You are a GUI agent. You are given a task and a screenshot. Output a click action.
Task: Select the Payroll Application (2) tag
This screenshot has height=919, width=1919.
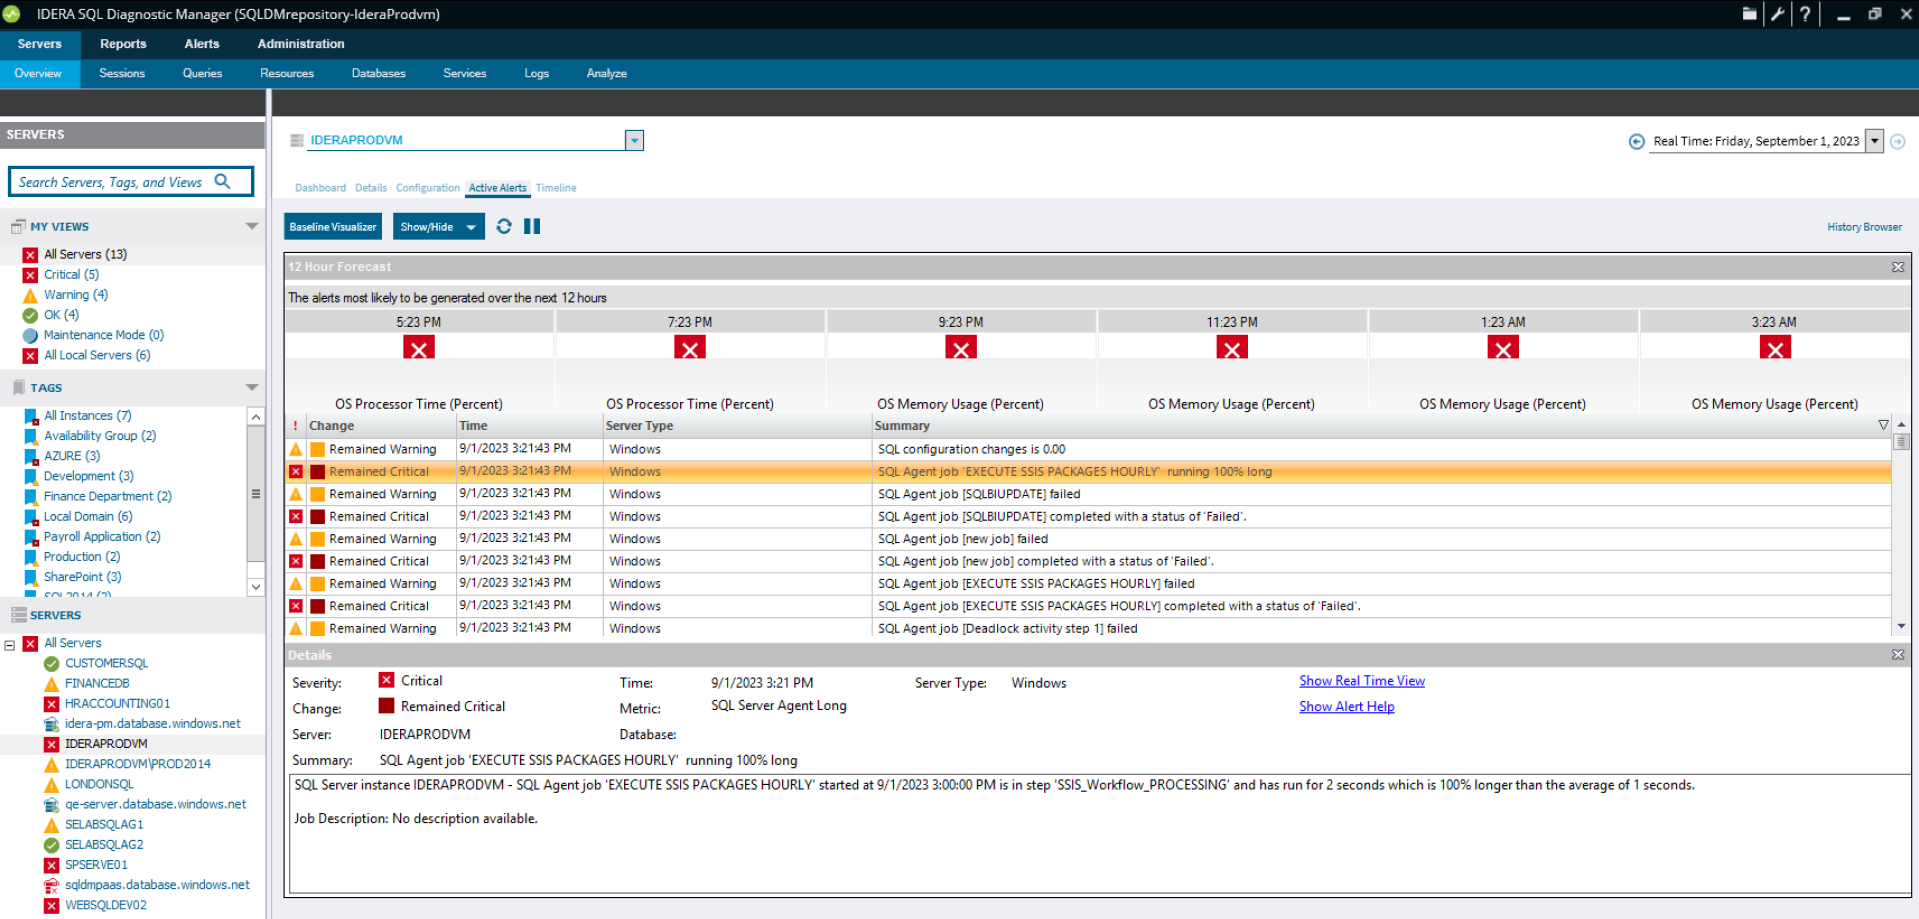pos(102,537)
